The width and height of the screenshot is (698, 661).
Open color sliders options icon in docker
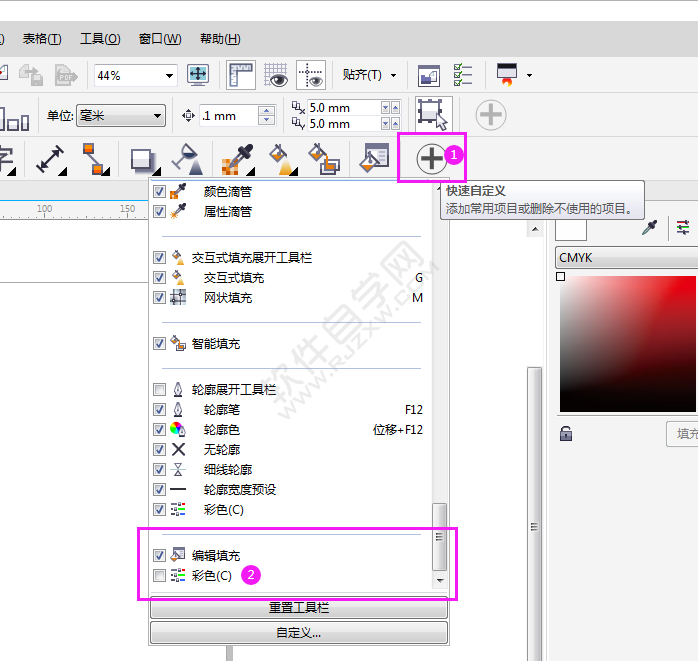683,227
